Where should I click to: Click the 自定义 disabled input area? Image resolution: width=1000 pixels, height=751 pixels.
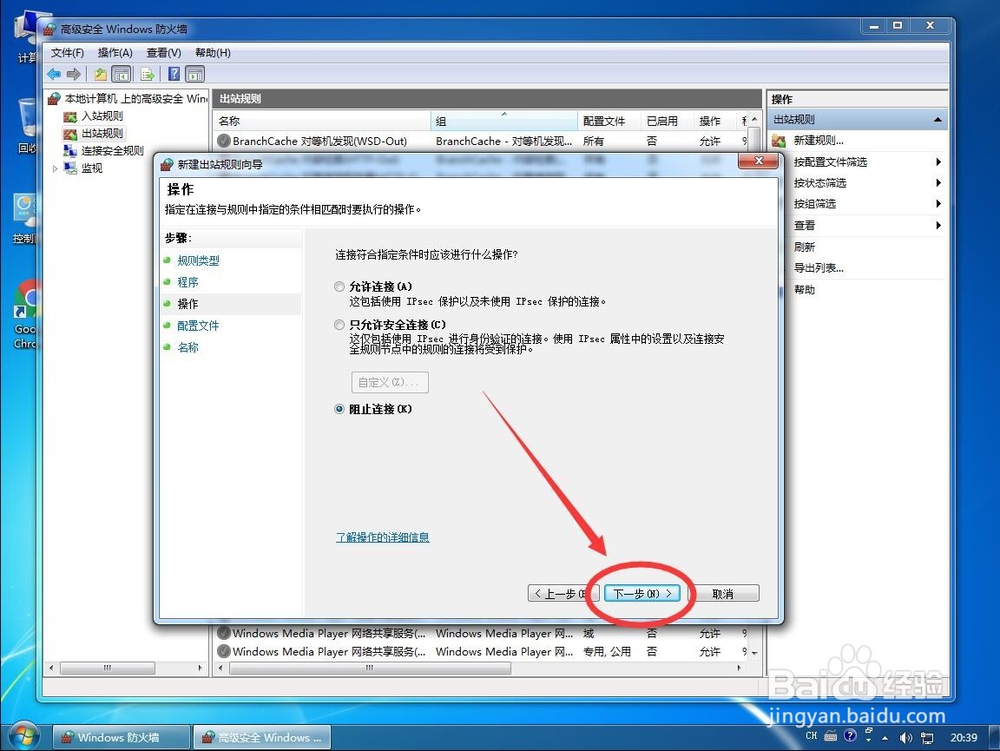(x=388, y=382)
